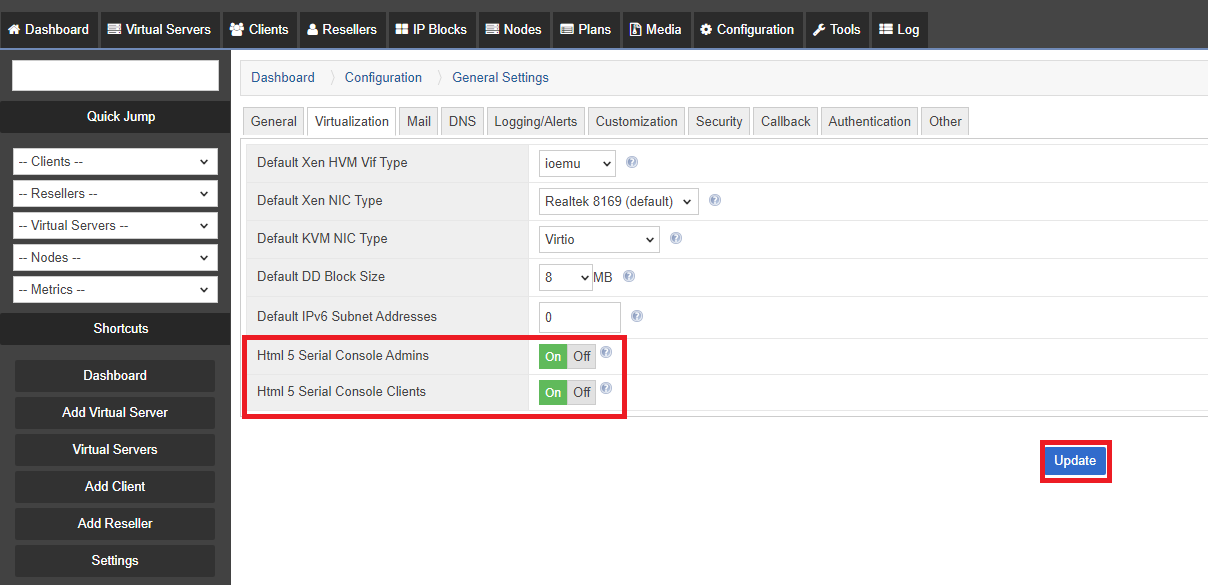Viewport: 1208px width, 585px height.
Task: Open Plans in top navigation
Action: pos(586,29)
